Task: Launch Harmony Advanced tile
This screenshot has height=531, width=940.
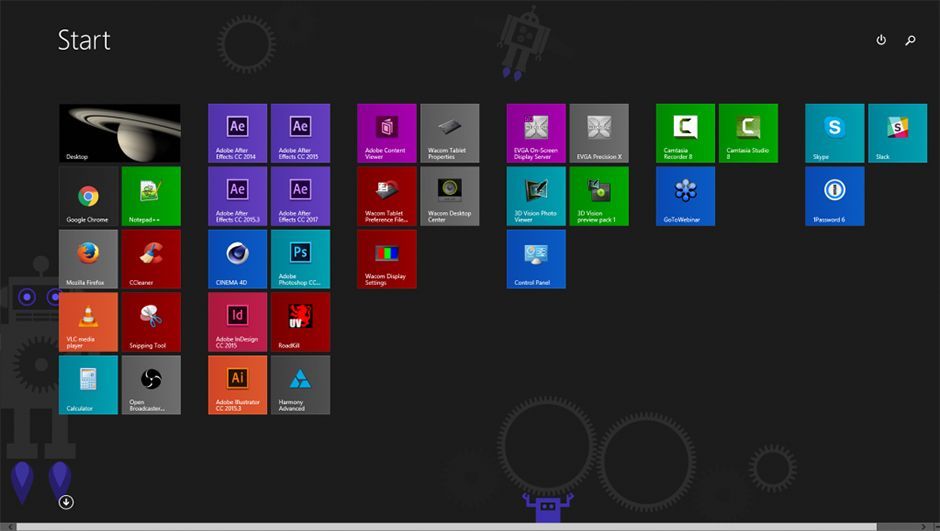Action: click(300, 385)
